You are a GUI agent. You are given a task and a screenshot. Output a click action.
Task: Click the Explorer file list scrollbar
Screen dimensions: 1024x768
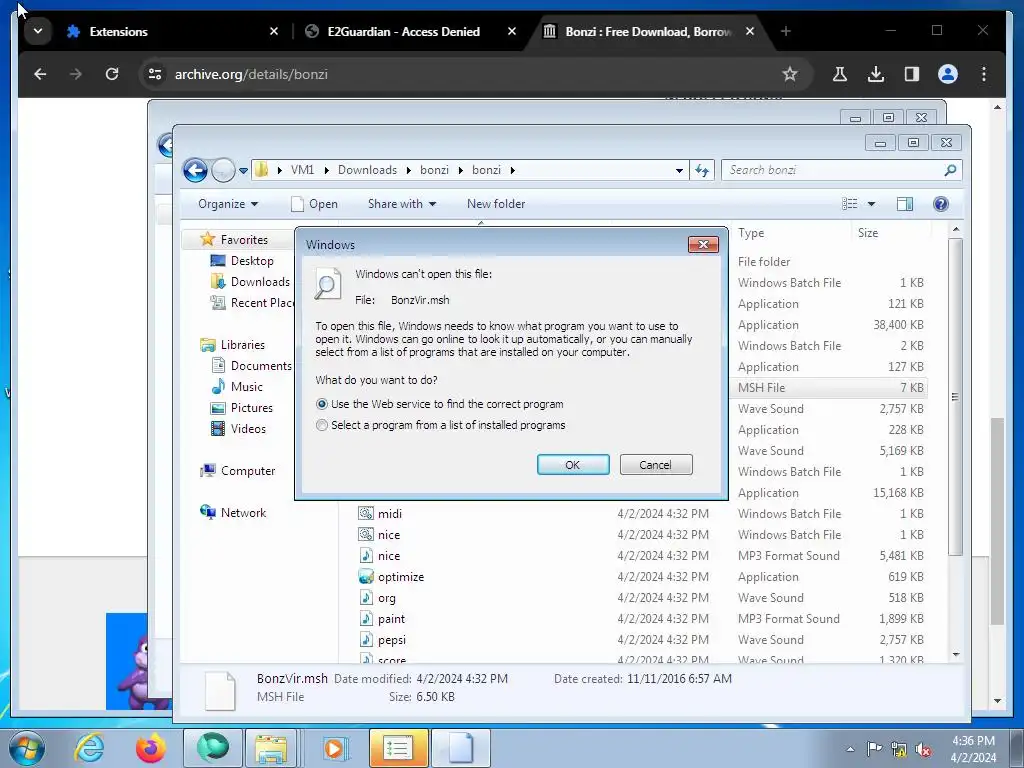[x=955, y=396]
